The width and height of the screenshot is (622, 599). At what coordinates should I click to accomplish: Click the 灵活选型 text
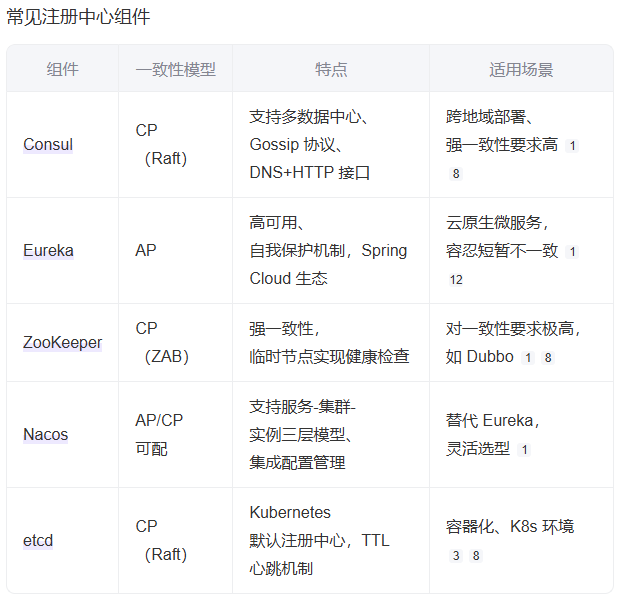[x=478, y=449]
